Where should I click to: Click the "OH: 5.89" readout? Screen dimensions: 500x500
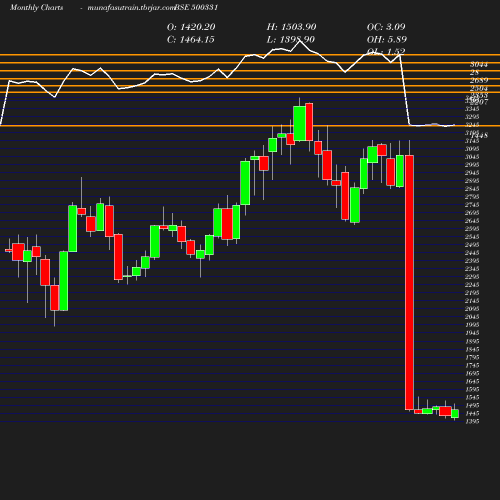[387, 40]
